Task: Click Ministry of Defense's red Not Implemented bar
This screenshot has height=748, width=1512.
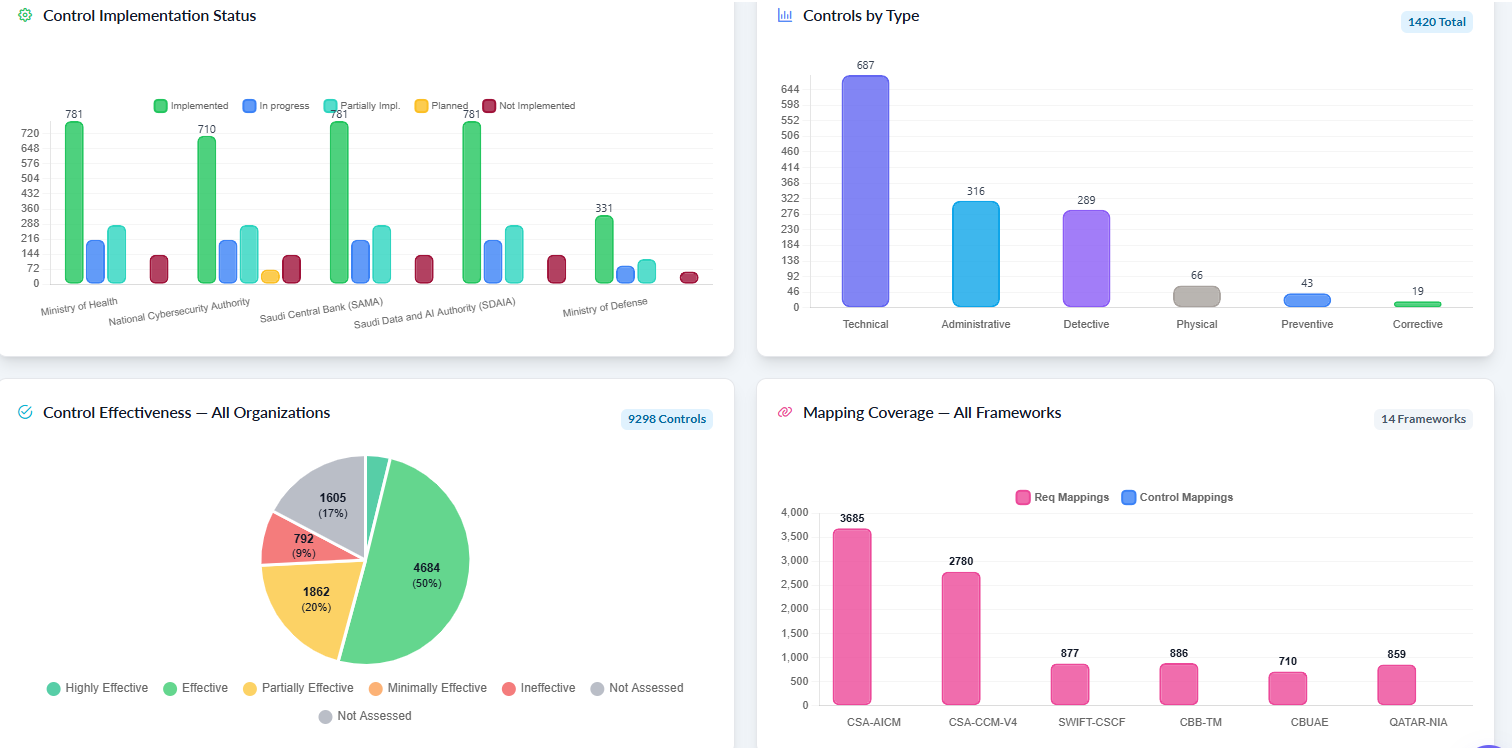Action: [x=689, y=278]
